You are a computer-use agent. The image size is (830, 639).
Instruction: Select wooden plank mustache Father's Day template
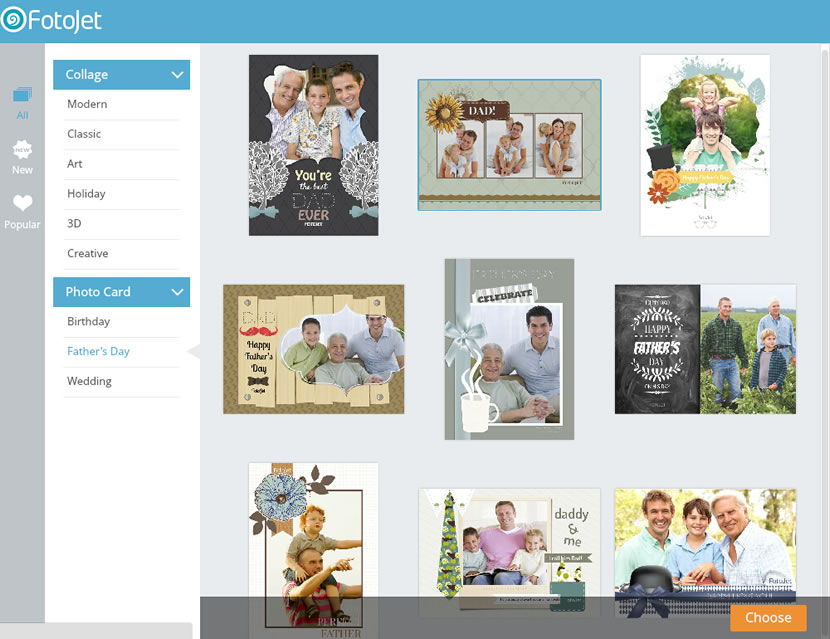click(x=313, y=349)
